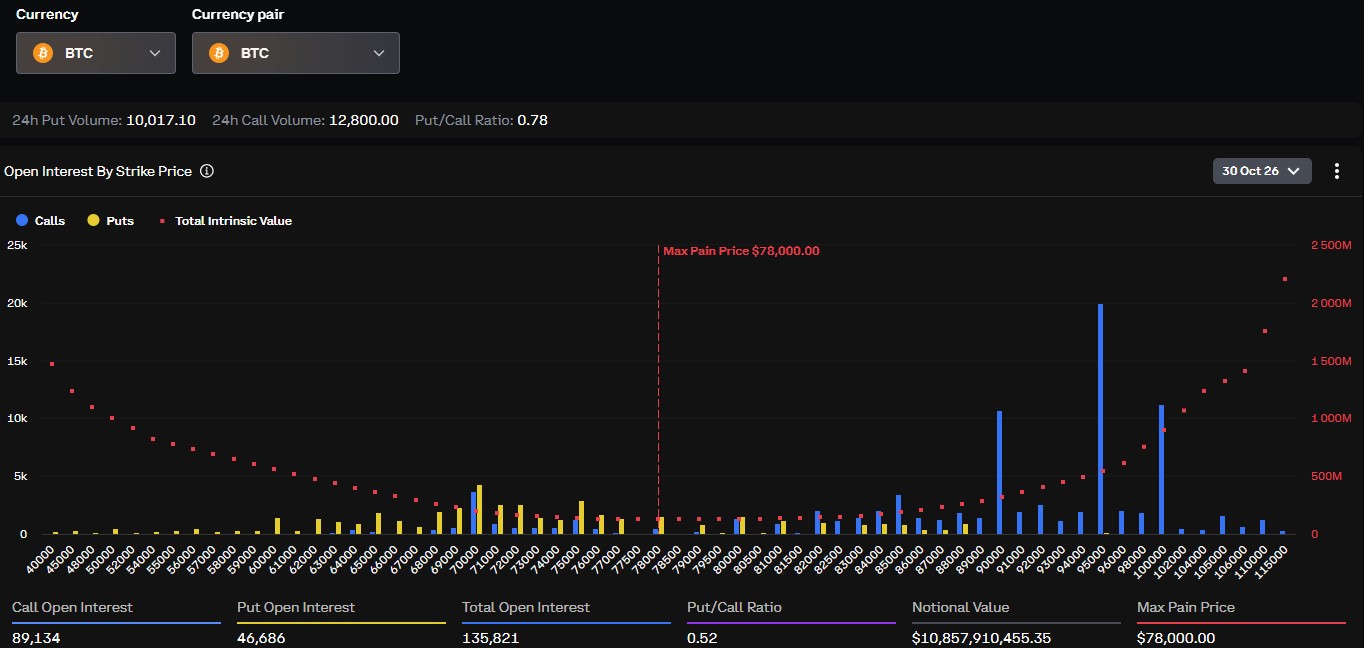Select the tallest blue call bar at strike 95000
This screenshot has height=648, width=1364.
coord(1101,419)
